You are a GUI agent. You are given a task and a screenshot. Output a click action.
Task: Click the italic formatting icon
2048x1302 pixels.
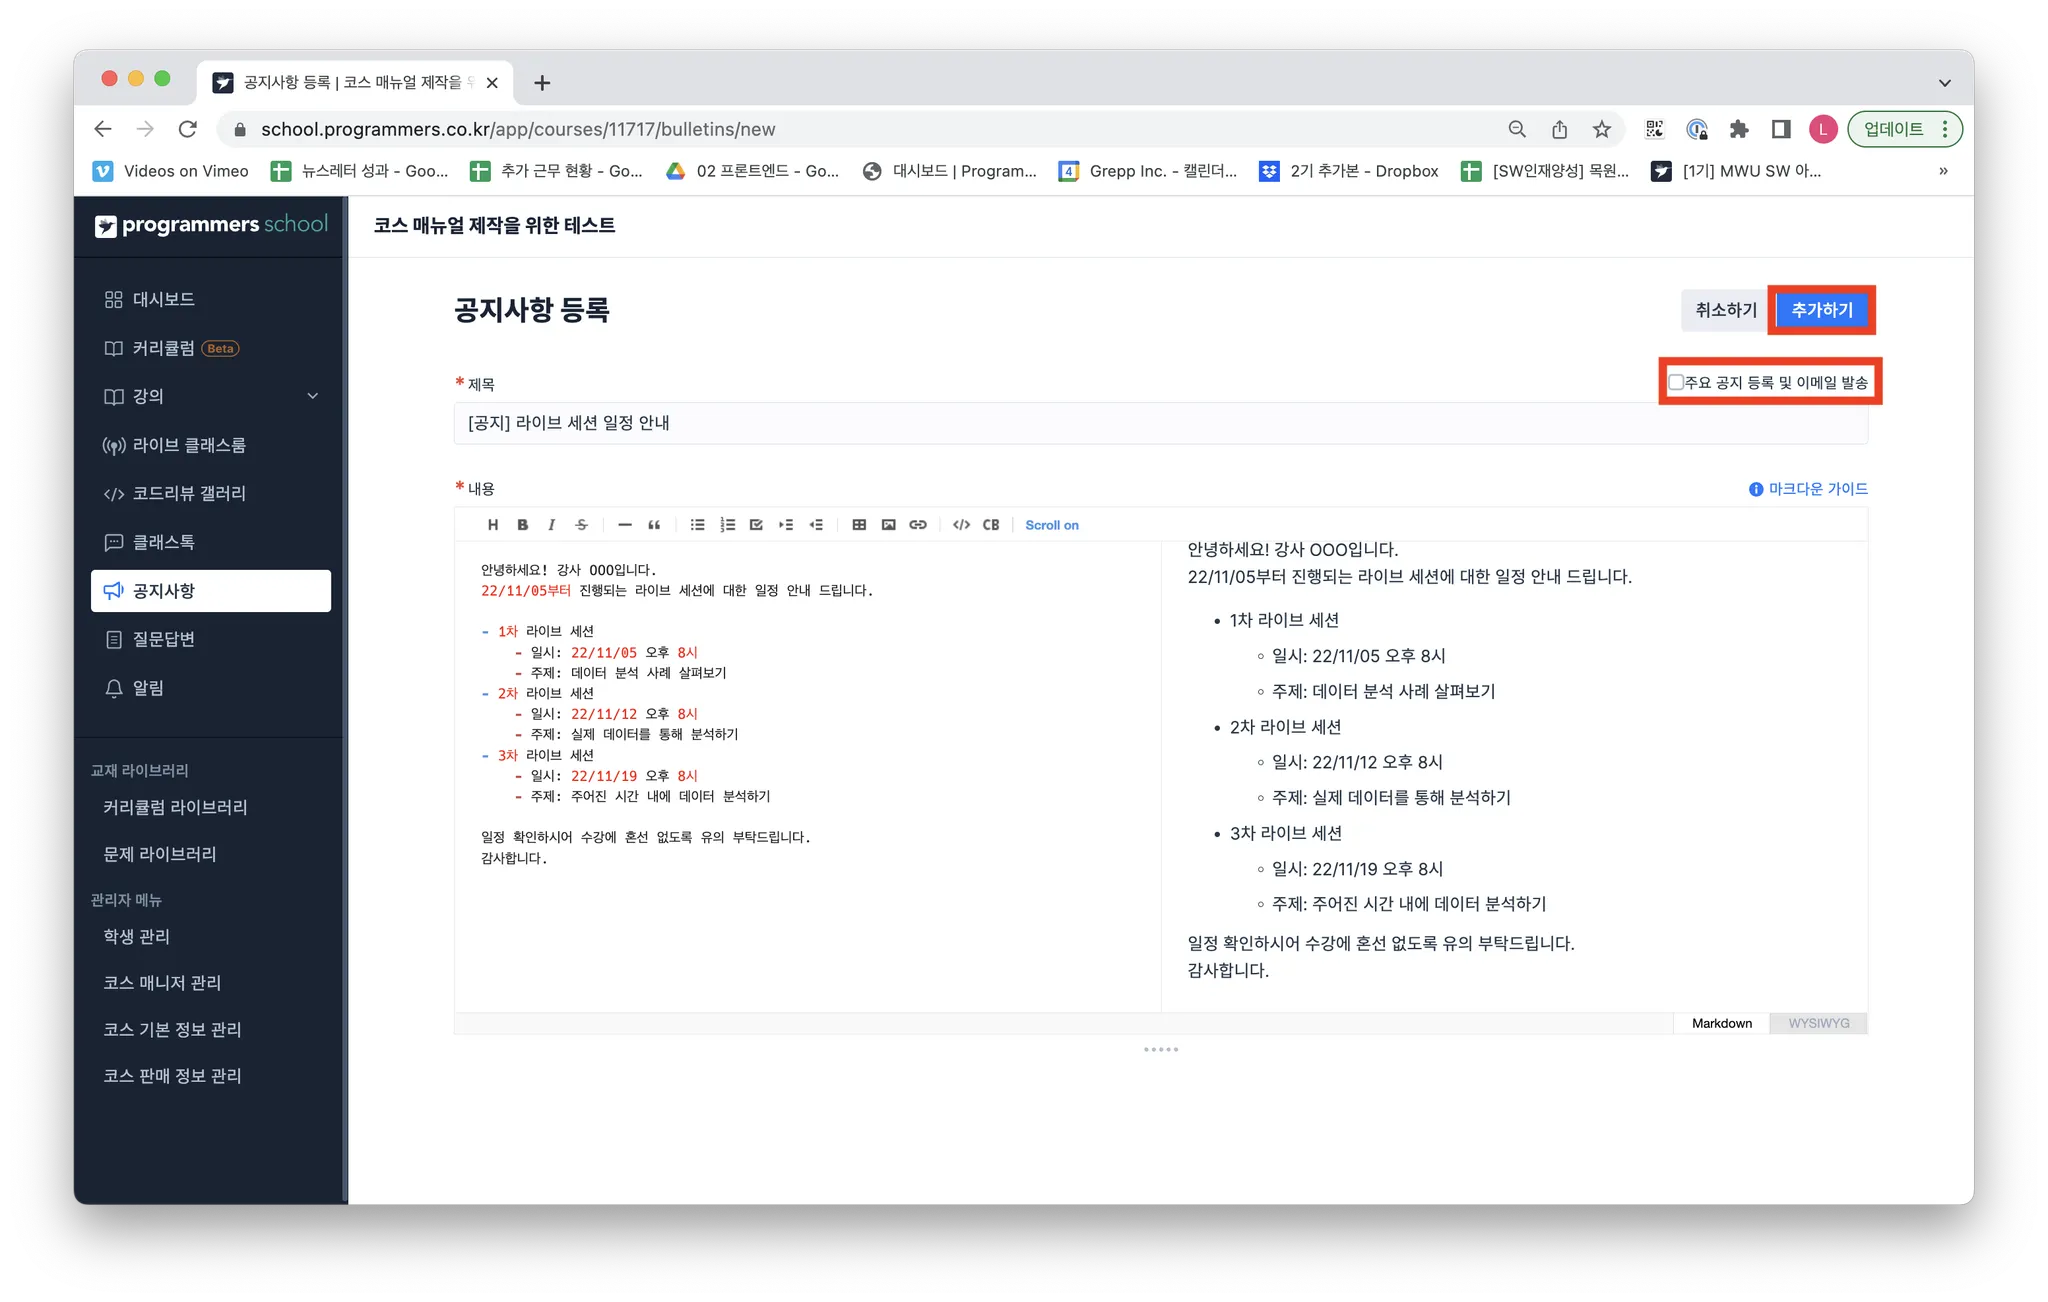click(x=551, y=525)
